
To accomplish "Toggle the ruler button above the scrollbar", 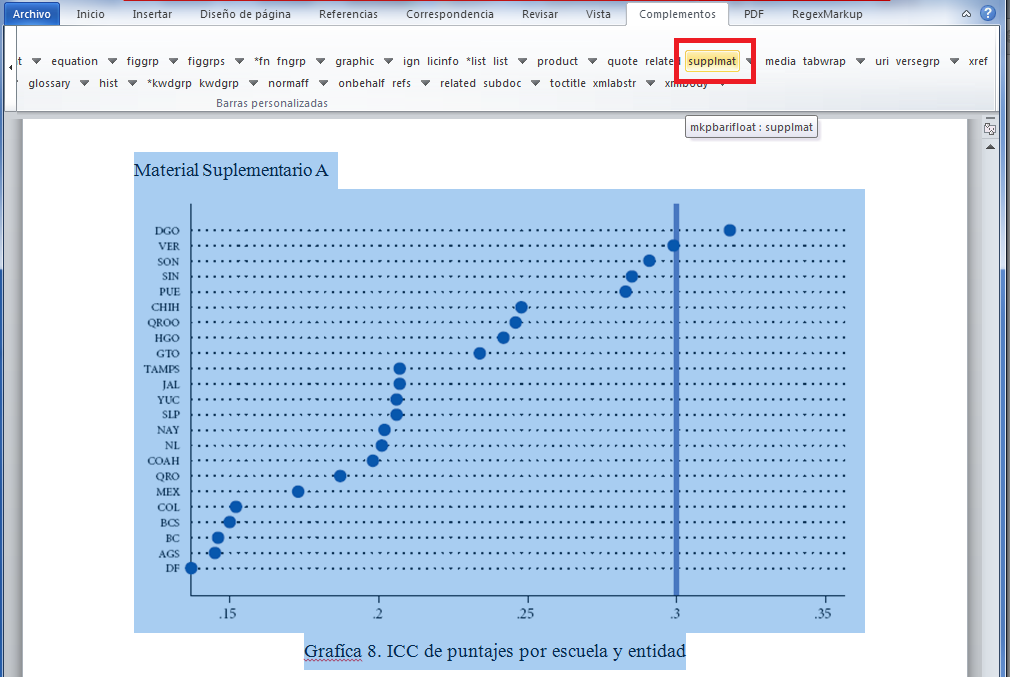I will coord(990,129).
